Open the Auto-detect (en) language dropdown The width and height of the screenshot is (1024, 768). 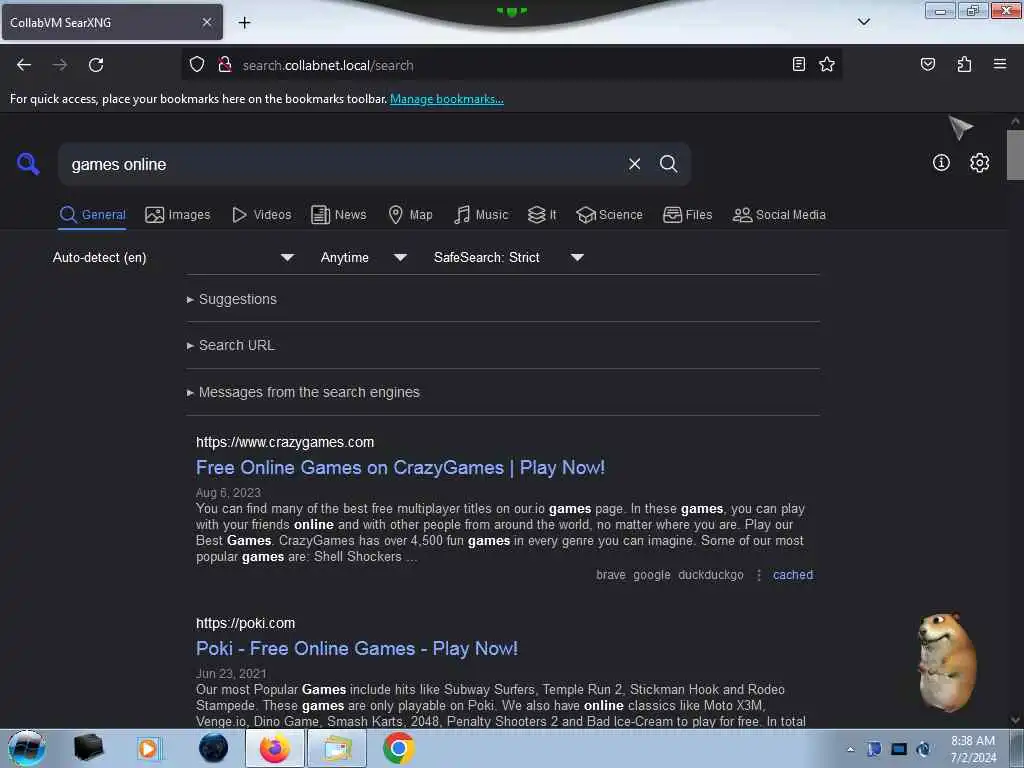click(x=173, y=257)
